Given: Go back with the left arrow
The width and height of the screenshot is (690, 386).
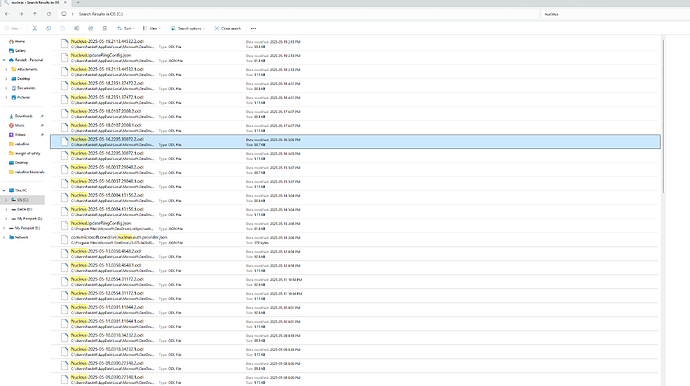Looking at the screenshot, I should click(x=7, y=14).
